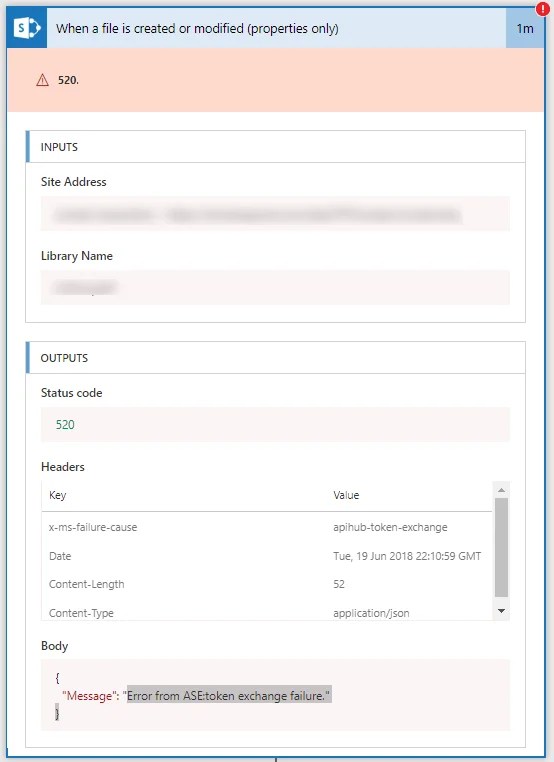Click the 1m duration label
This screenshot has height=762, width=554.
(x=525, y=29)
